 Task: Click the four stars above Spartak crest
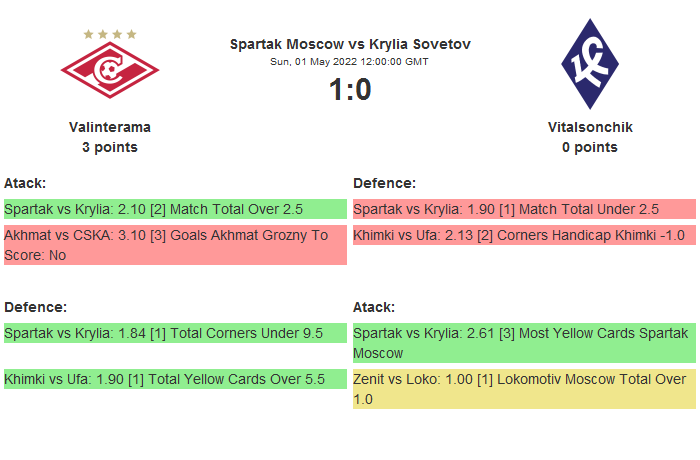[110, 34]
